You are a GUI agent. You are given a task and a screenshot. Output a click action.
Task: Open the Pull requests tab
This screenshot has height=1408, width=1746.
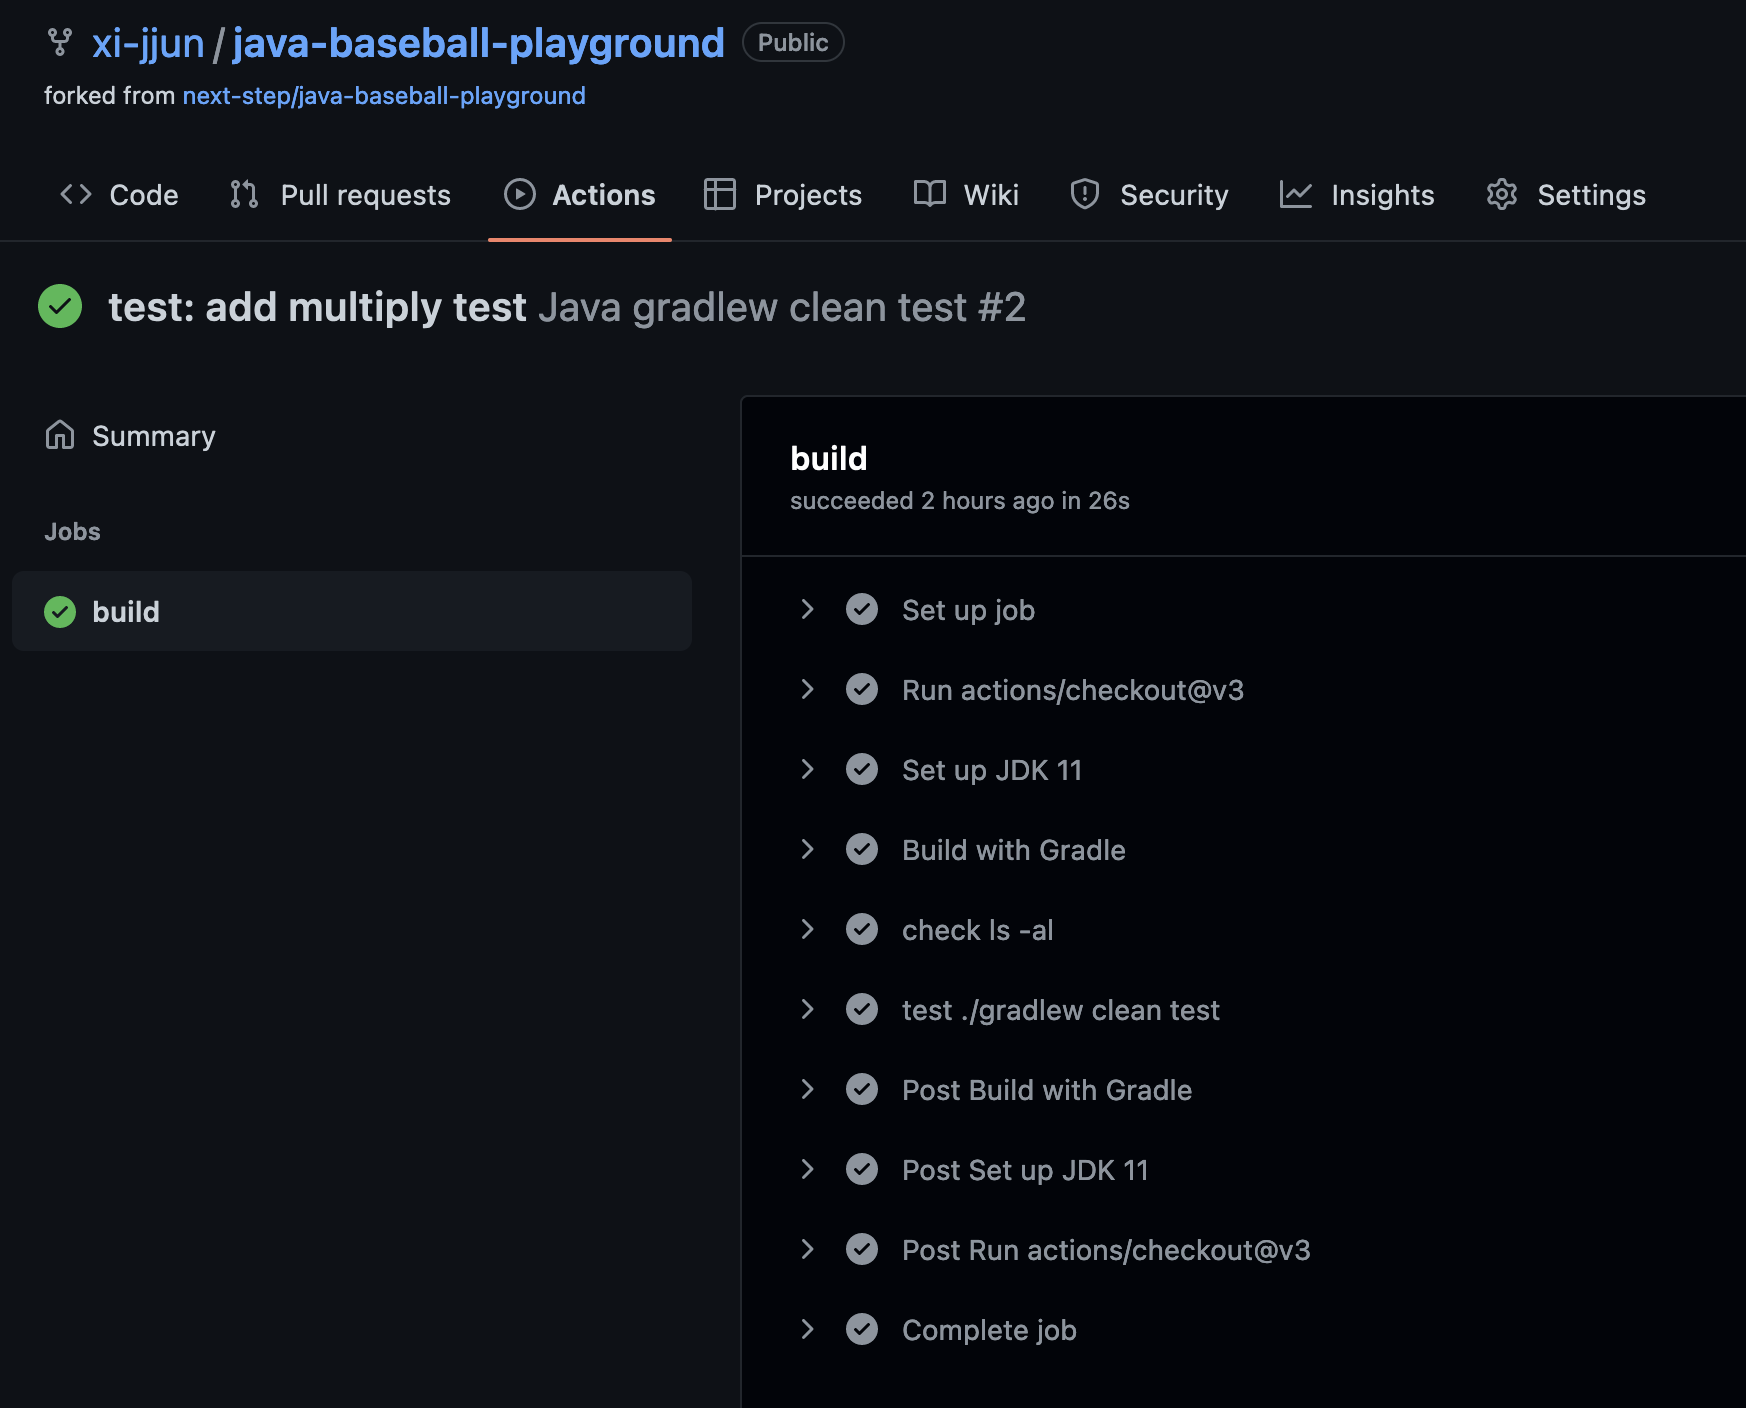[340, 194]
